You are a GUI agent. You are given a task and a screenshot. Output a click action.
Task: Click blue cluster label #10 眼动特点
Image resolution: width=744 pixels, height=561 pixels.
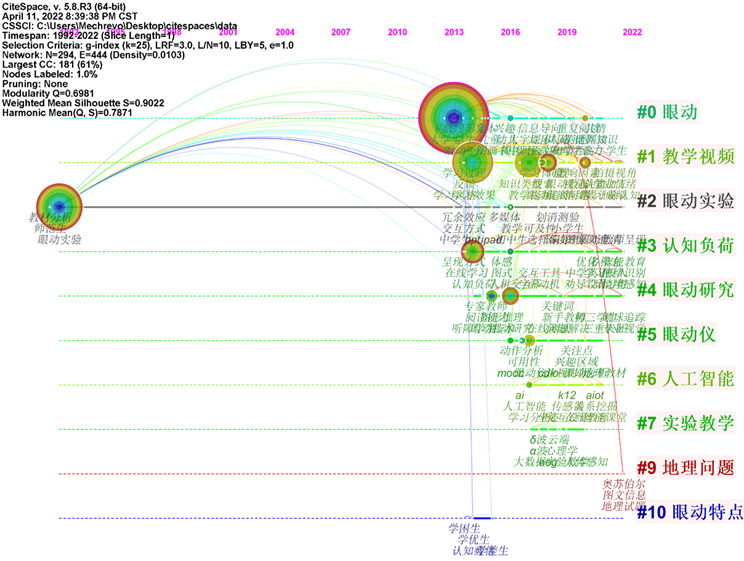click(x=691, y=512)
